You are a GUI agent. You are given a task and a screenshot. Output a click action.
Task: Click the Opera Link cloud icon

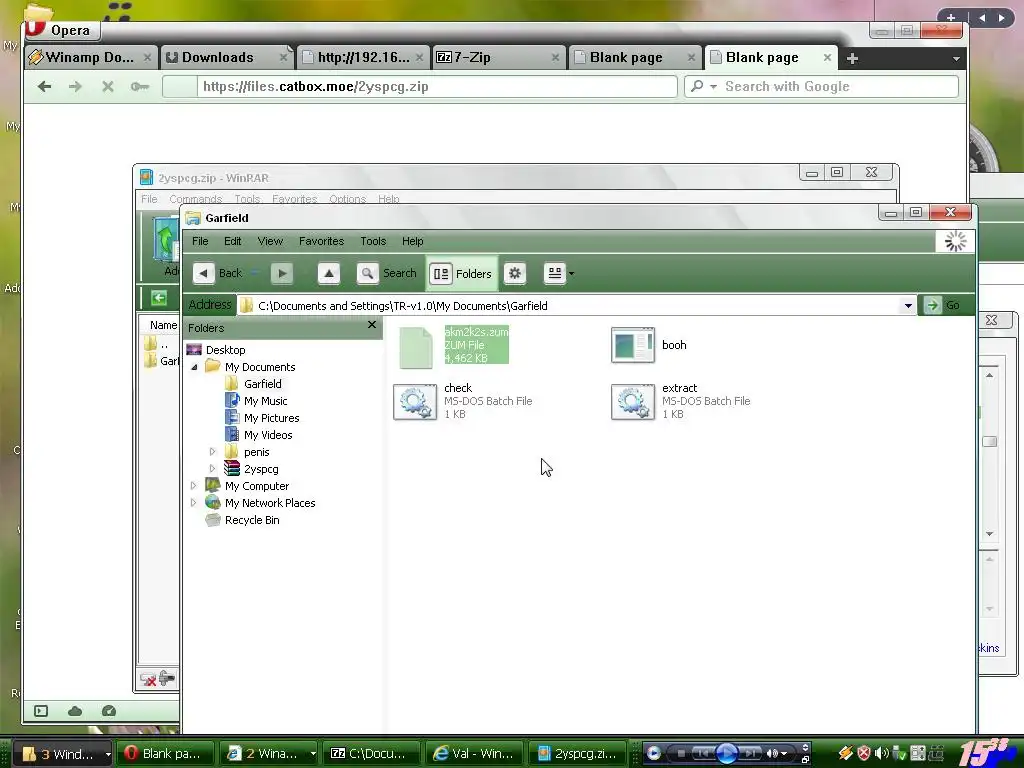74,711
